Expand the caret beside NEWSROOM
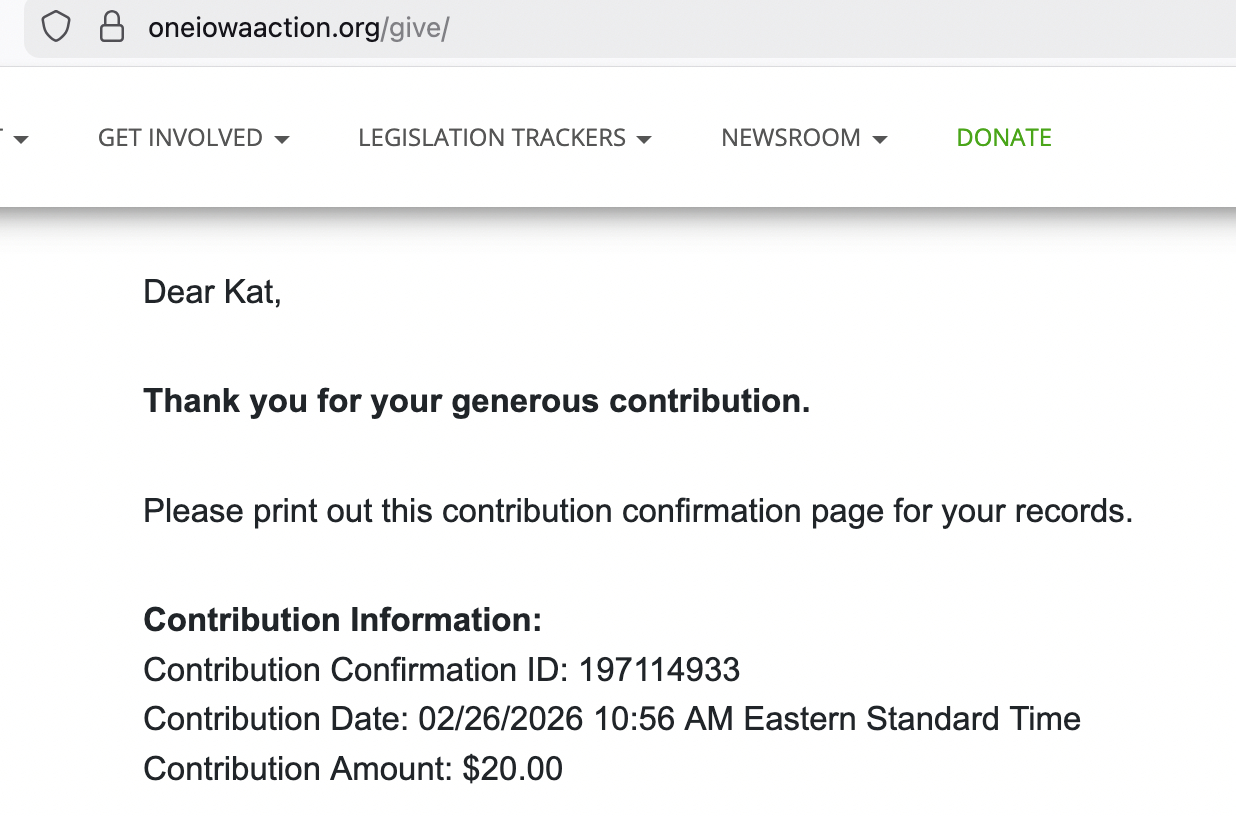1236x816 pixels. 880,140
